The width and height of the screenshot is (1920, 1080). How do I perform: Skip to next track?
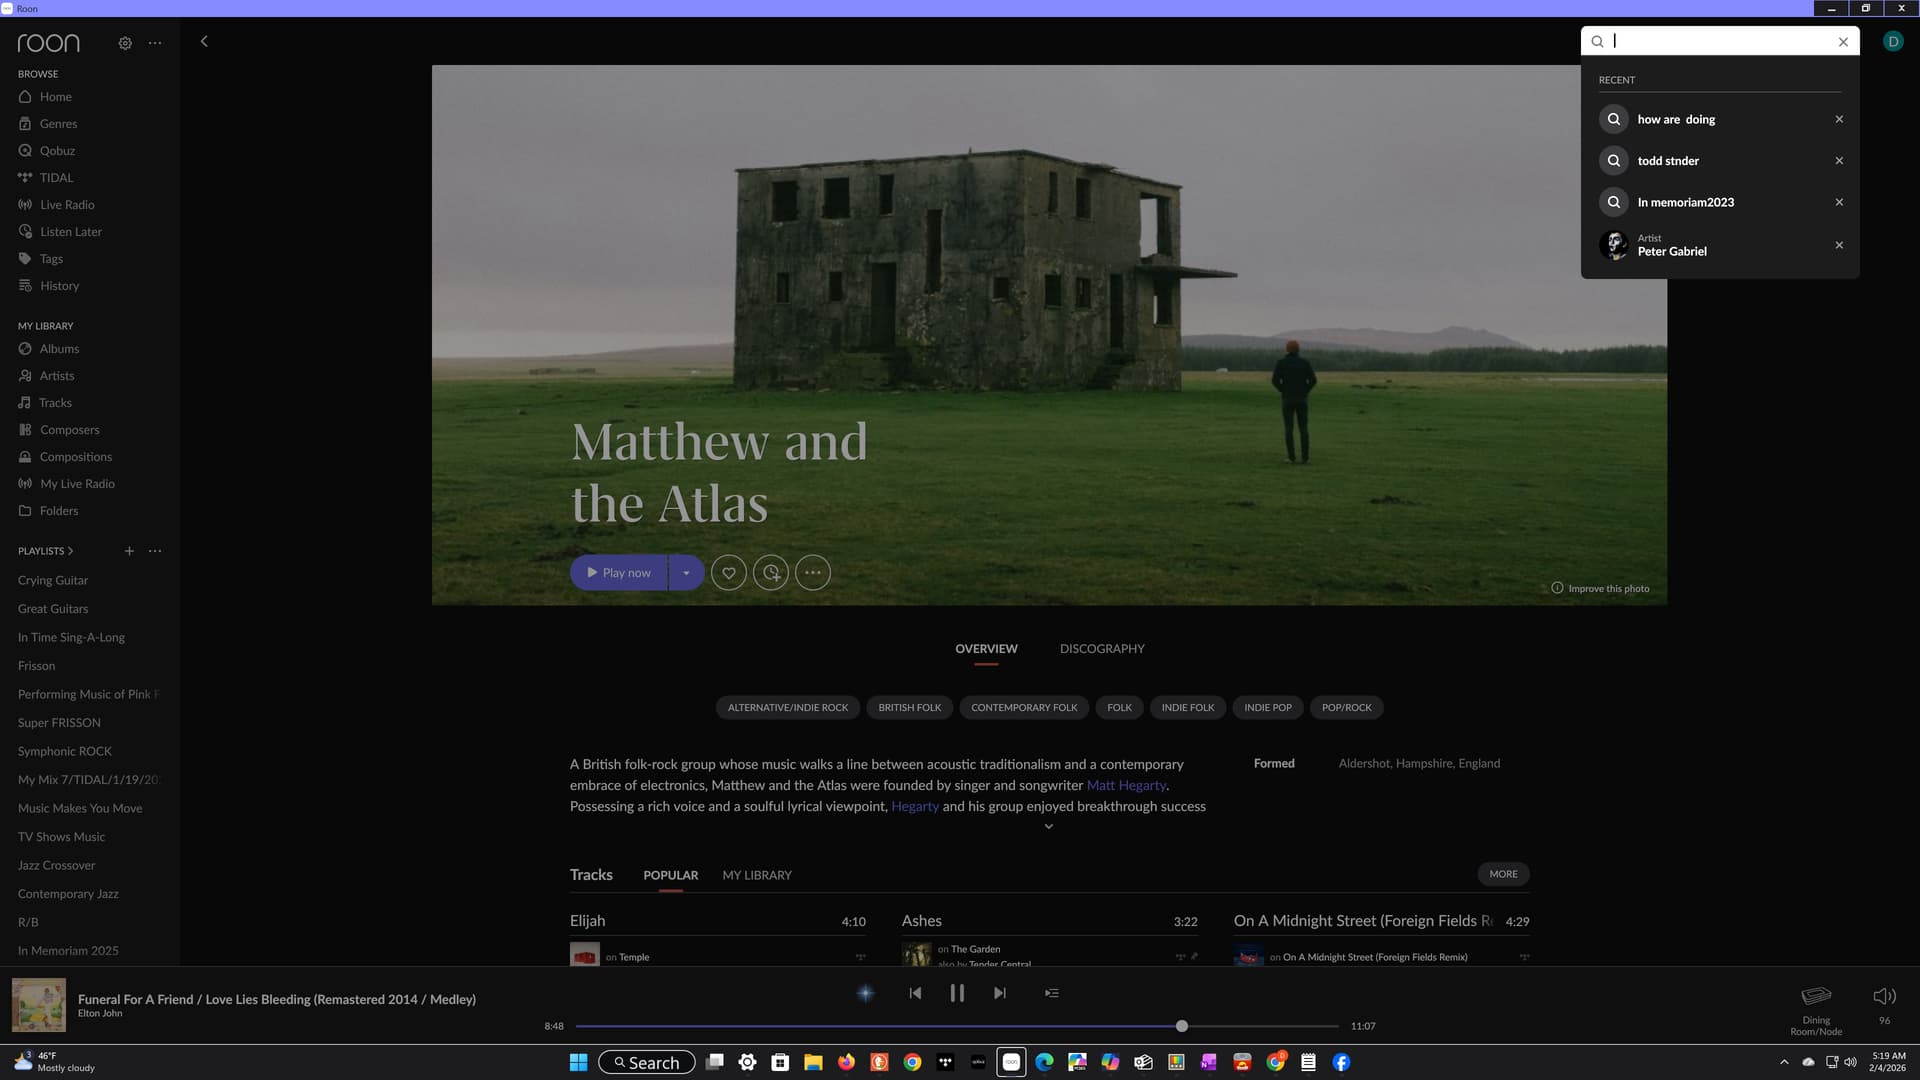coord(999,993)
